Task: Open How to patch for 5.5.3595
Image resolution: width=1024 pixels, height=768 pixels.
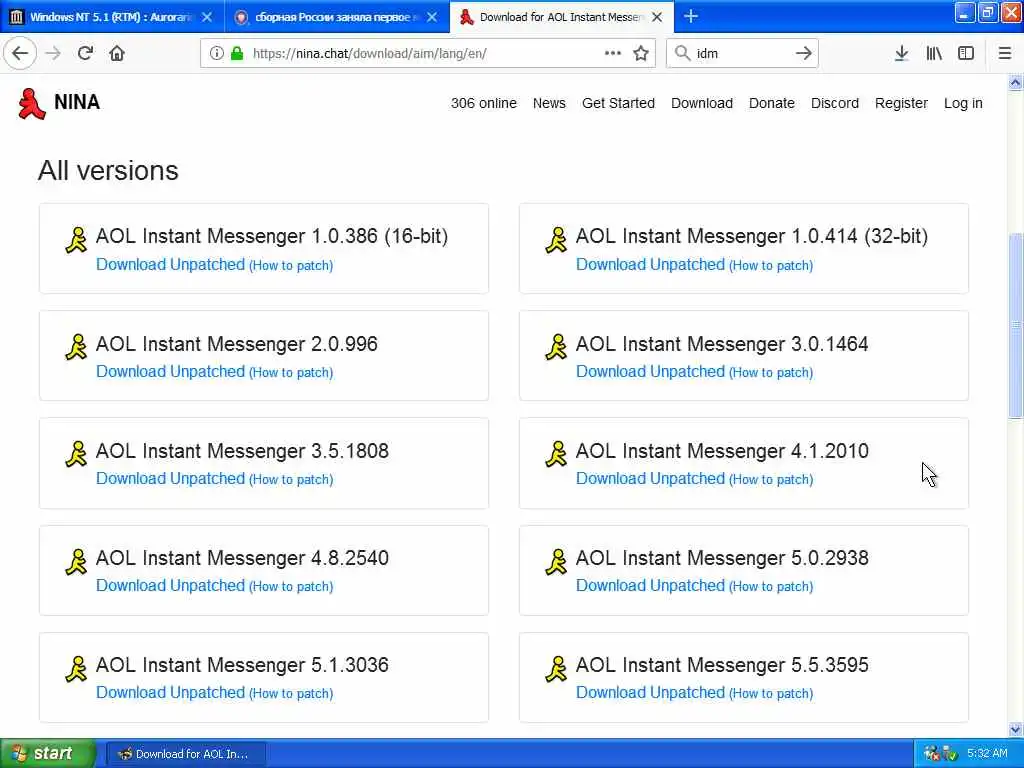Action: [771, 694]
